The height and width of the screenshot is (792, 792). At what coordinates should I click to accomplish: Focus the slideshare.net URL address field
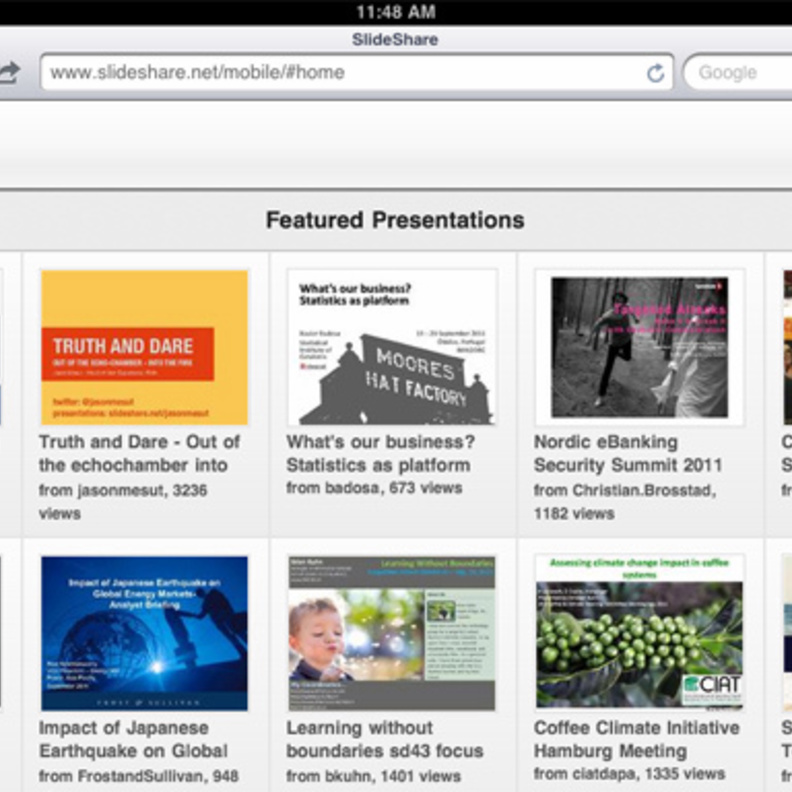[x=357, y=72]
